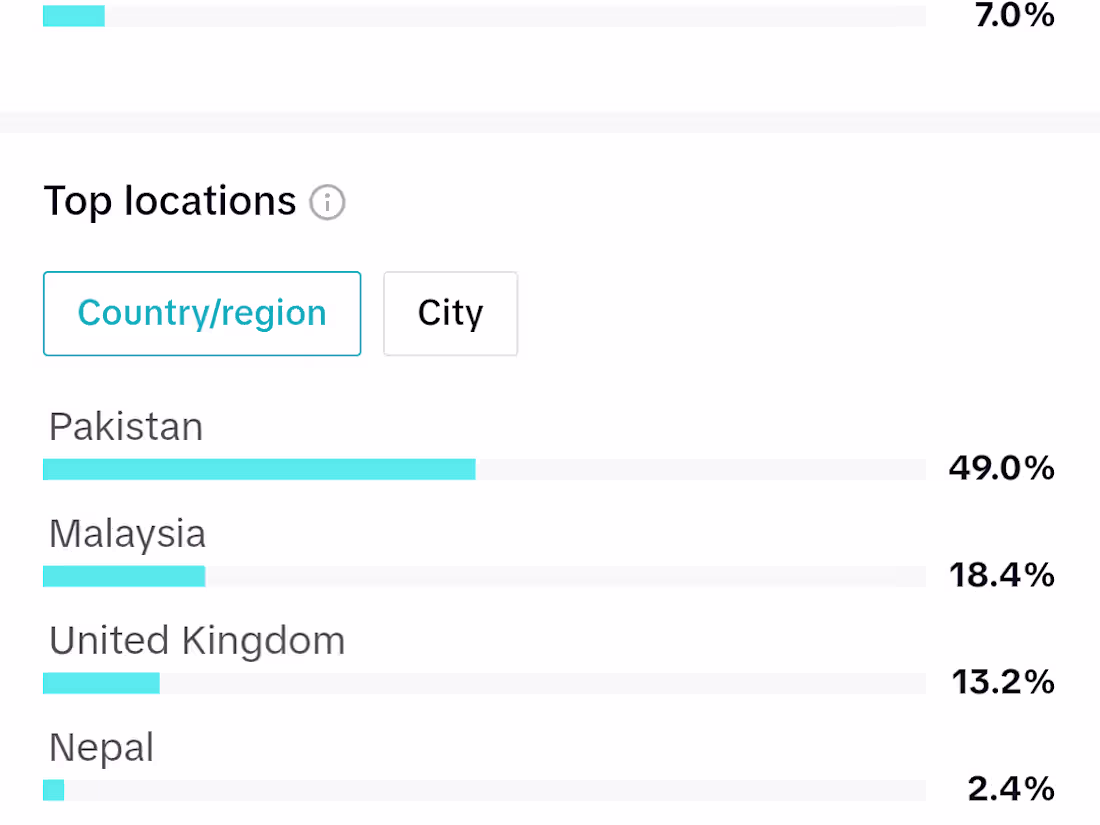Click the cyan fill of the 7.0% bar
Viewport: 1100px width, 825px height.
point(74,16)
